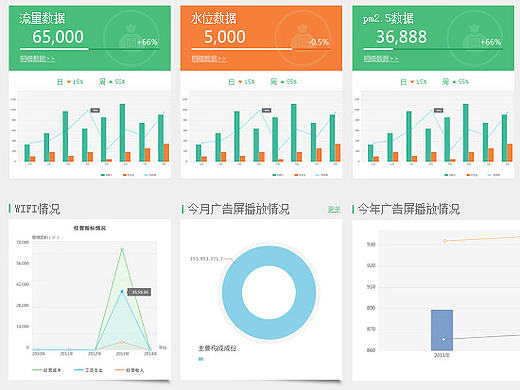Click blue 2011年 bar in yearly chart
Screen dimensions: 520x390
click(x=442, y=330)
